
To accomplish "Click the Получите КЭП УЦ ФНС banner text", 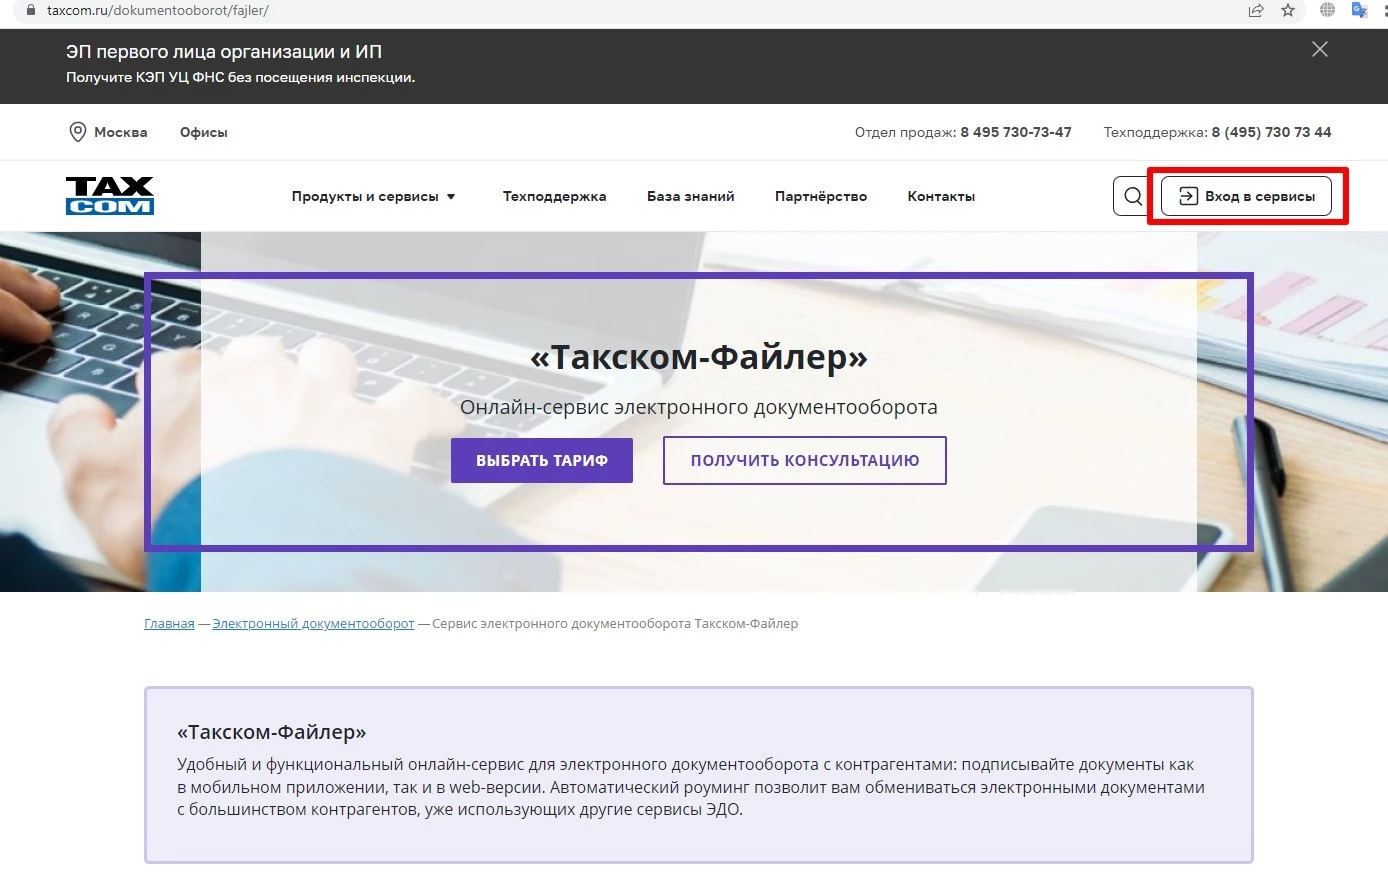I will click(x=240, y=77).
